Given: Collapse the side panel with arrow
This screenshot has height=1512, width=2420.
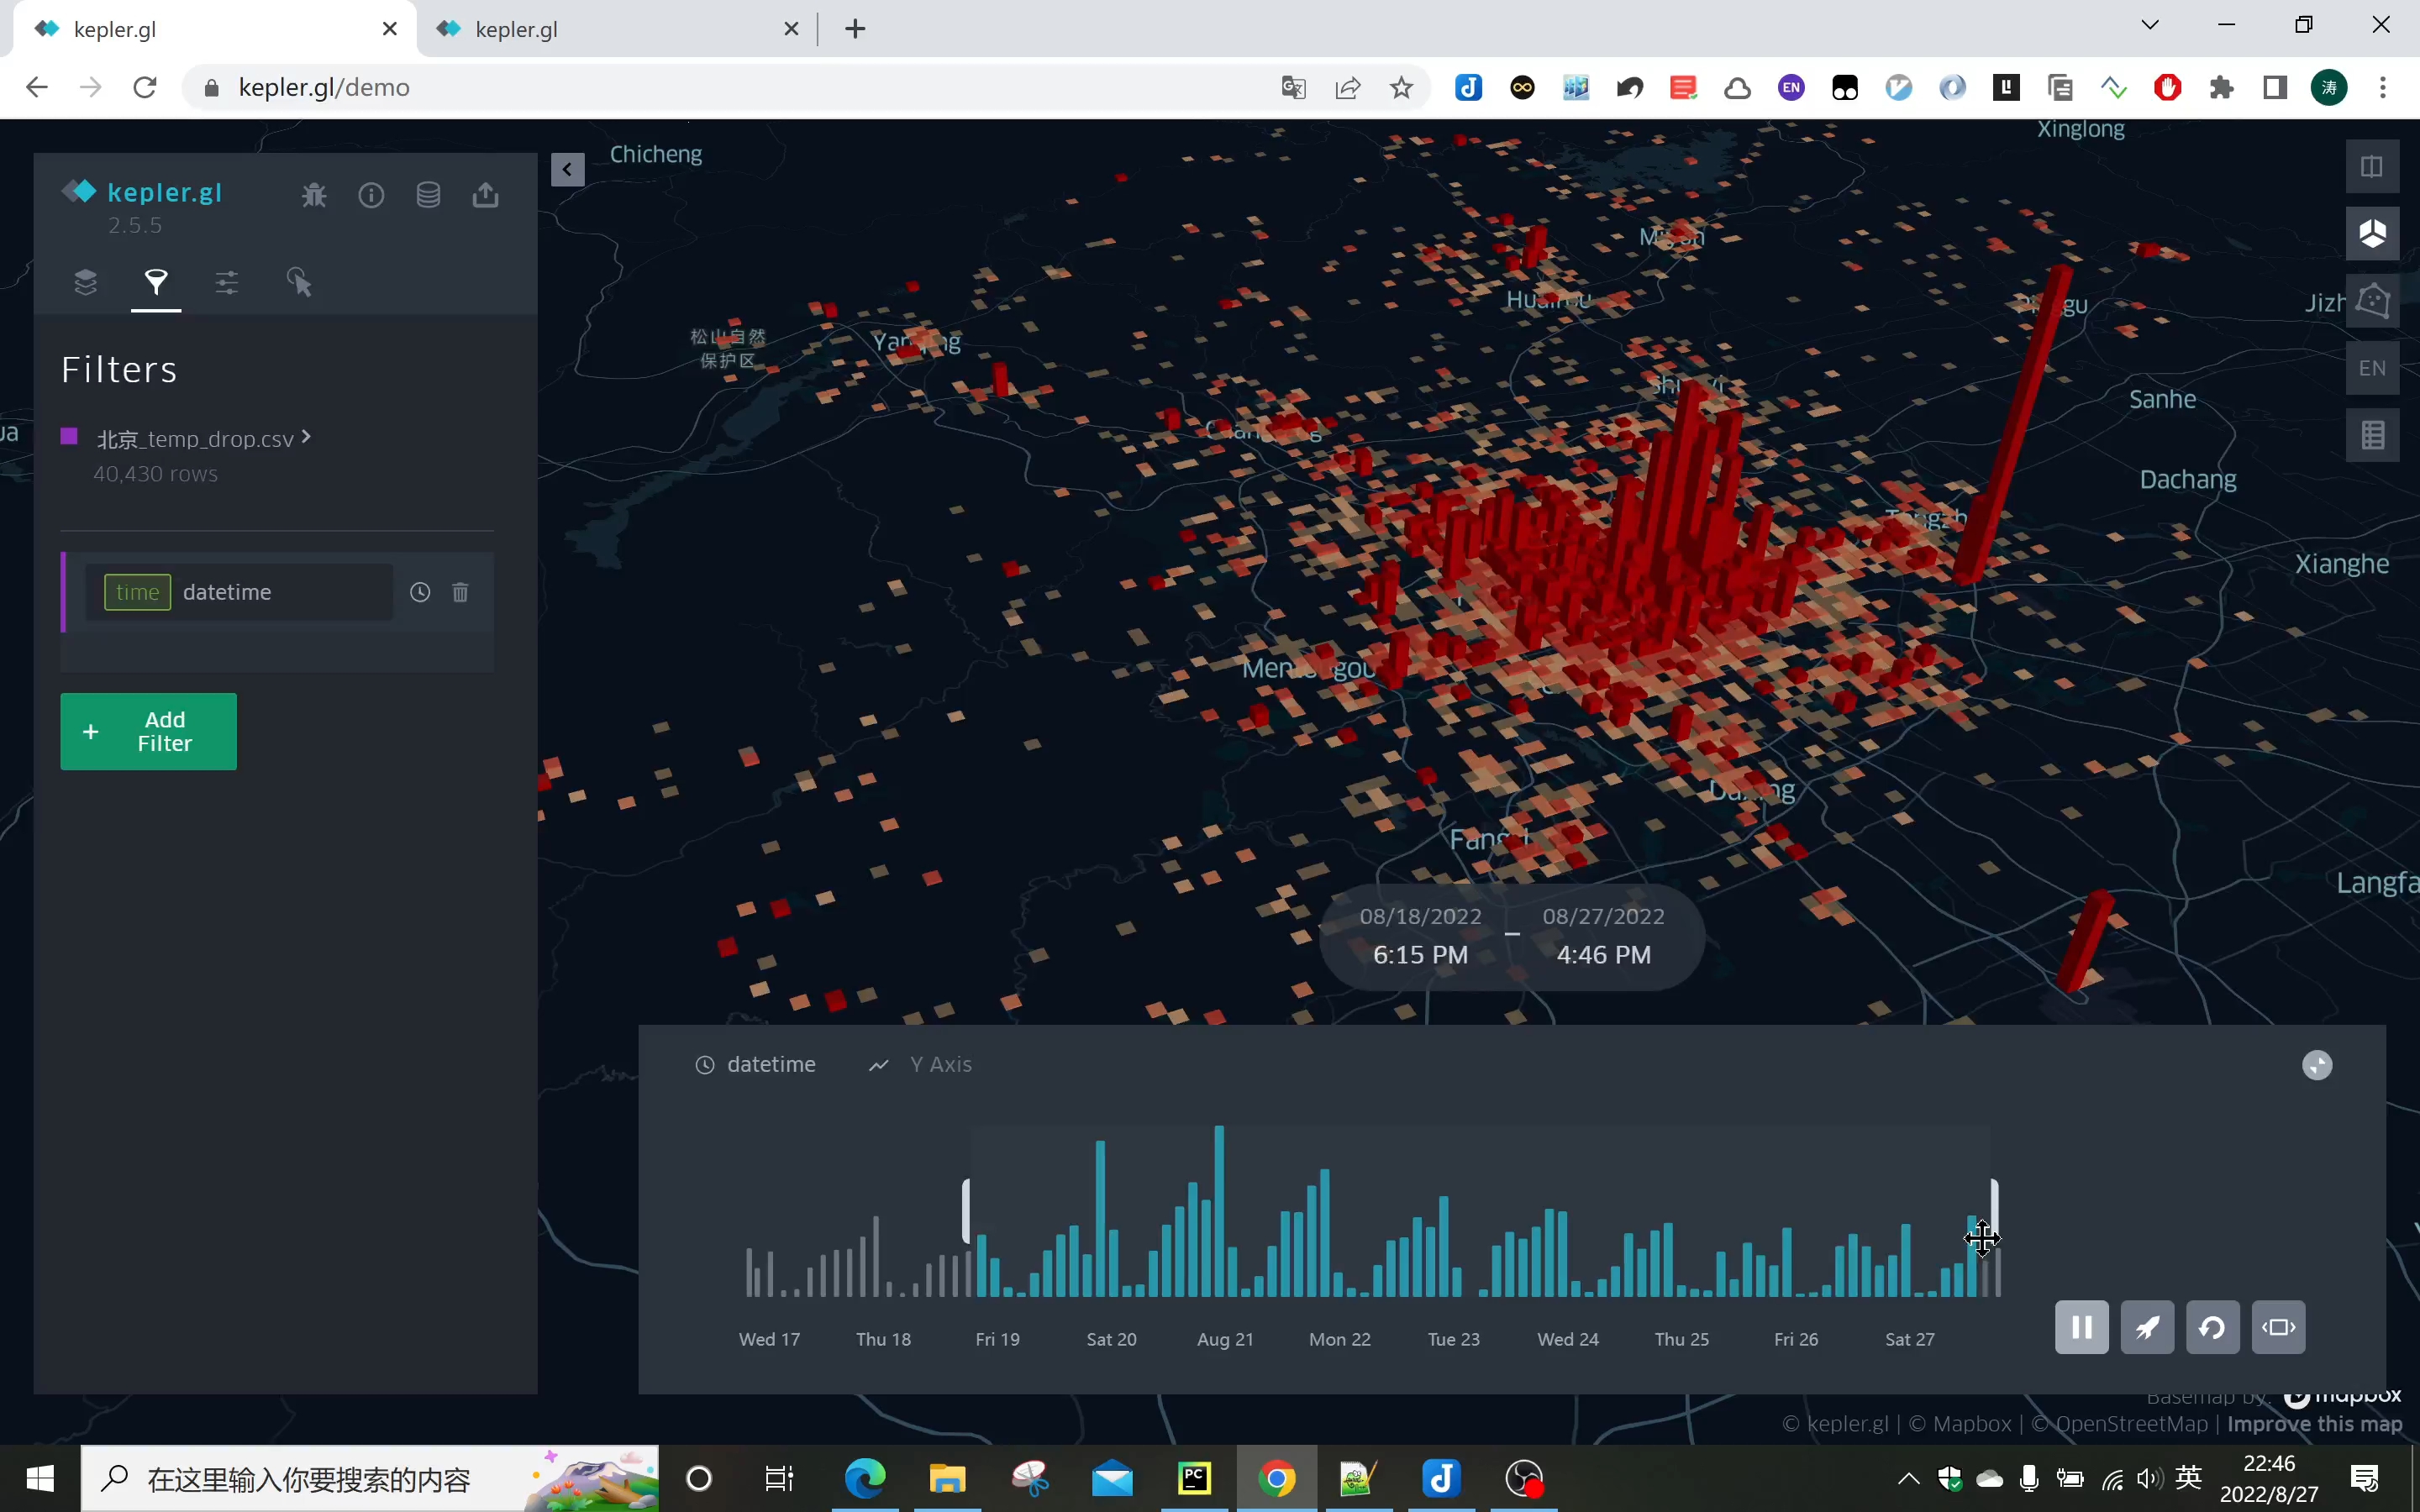Looking at the screenshot, I should click(567, 169).
